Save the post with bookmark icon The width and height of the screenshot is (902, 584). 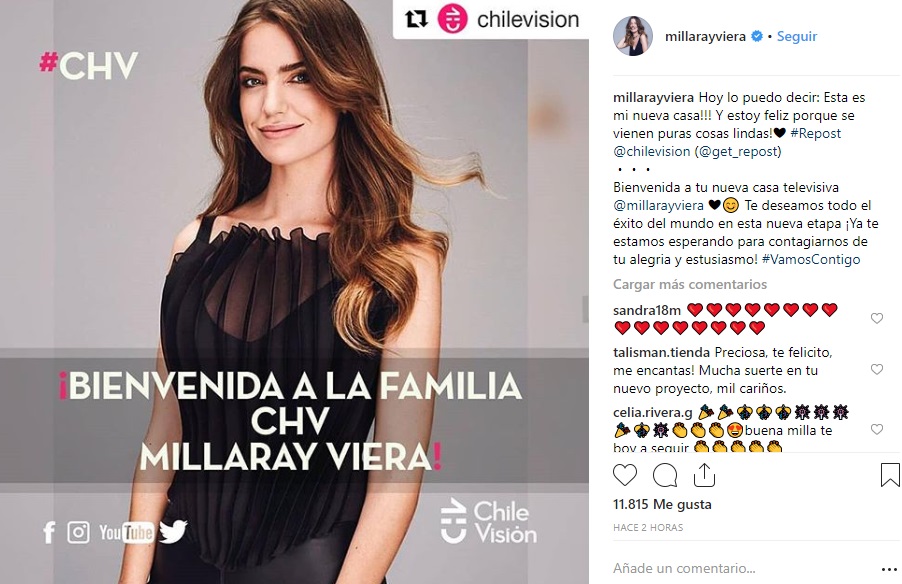click(x=890, y=475)
